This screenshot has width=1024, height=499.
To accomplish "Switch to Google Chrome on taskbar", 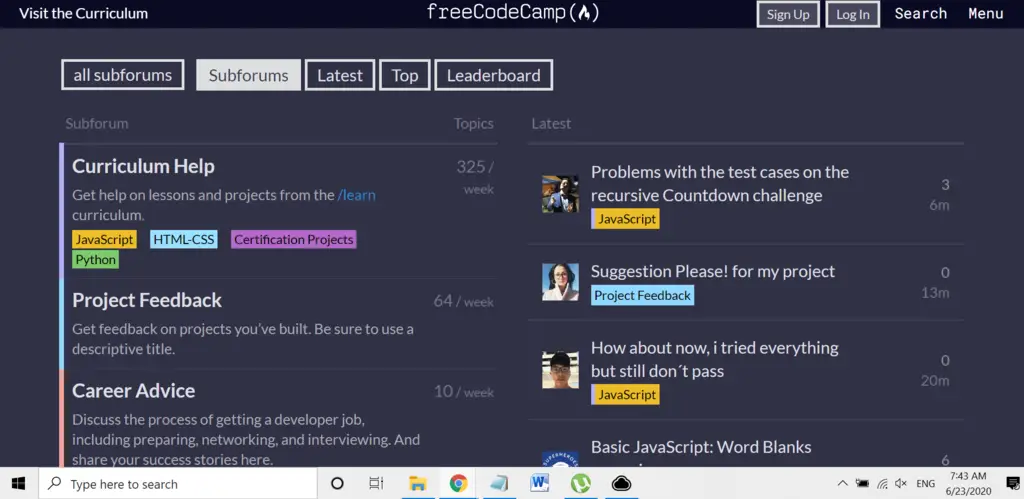I will (458, 483).
